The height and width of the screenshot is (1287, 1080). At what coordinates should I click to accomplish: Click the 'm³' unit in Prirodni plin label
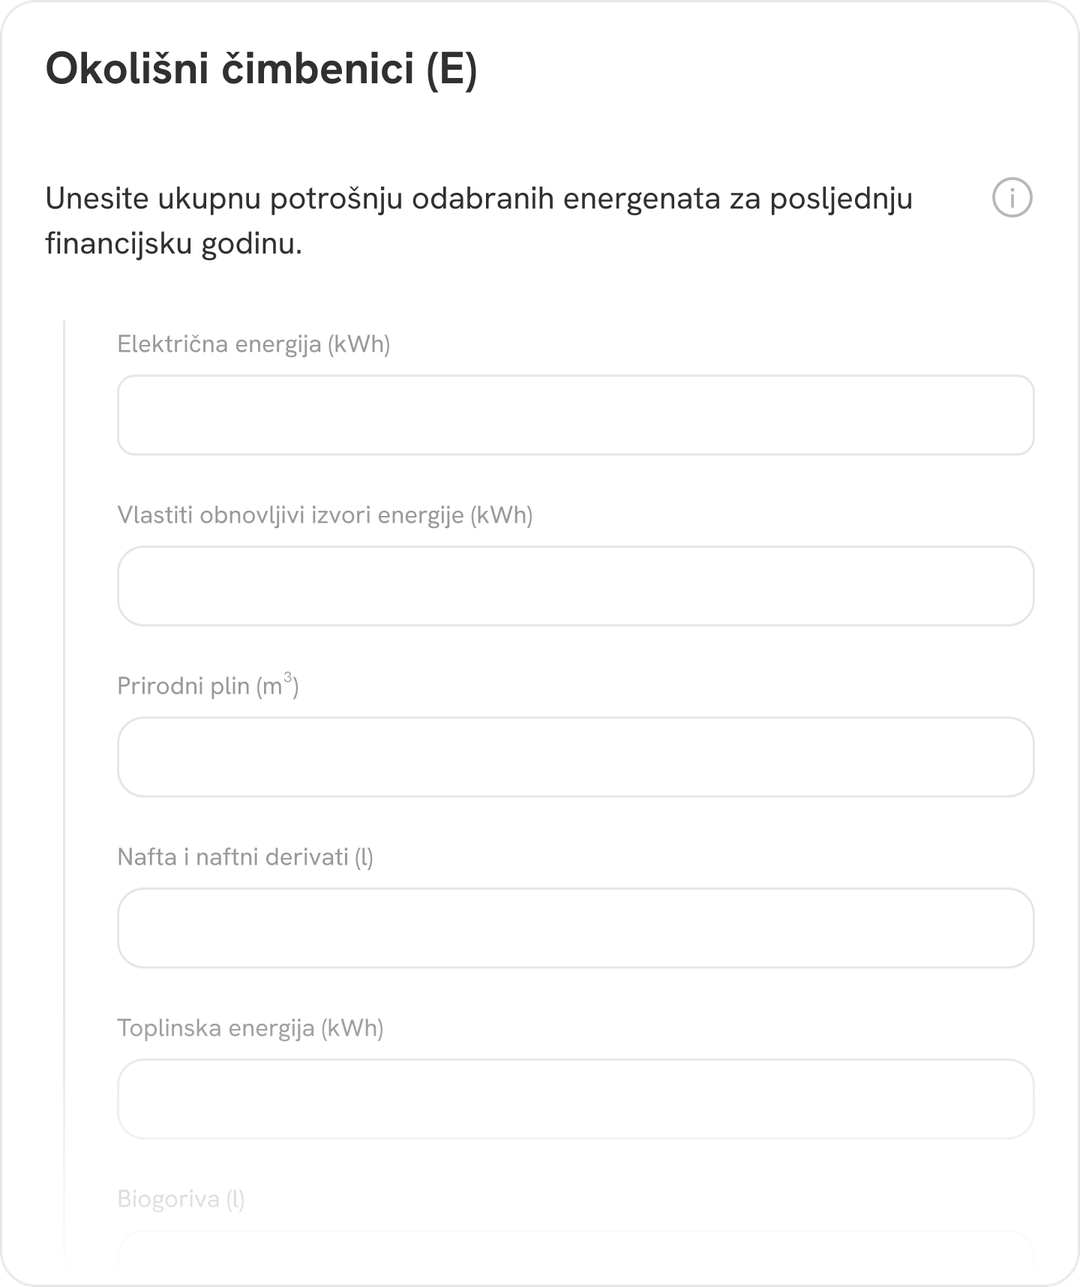277,686
